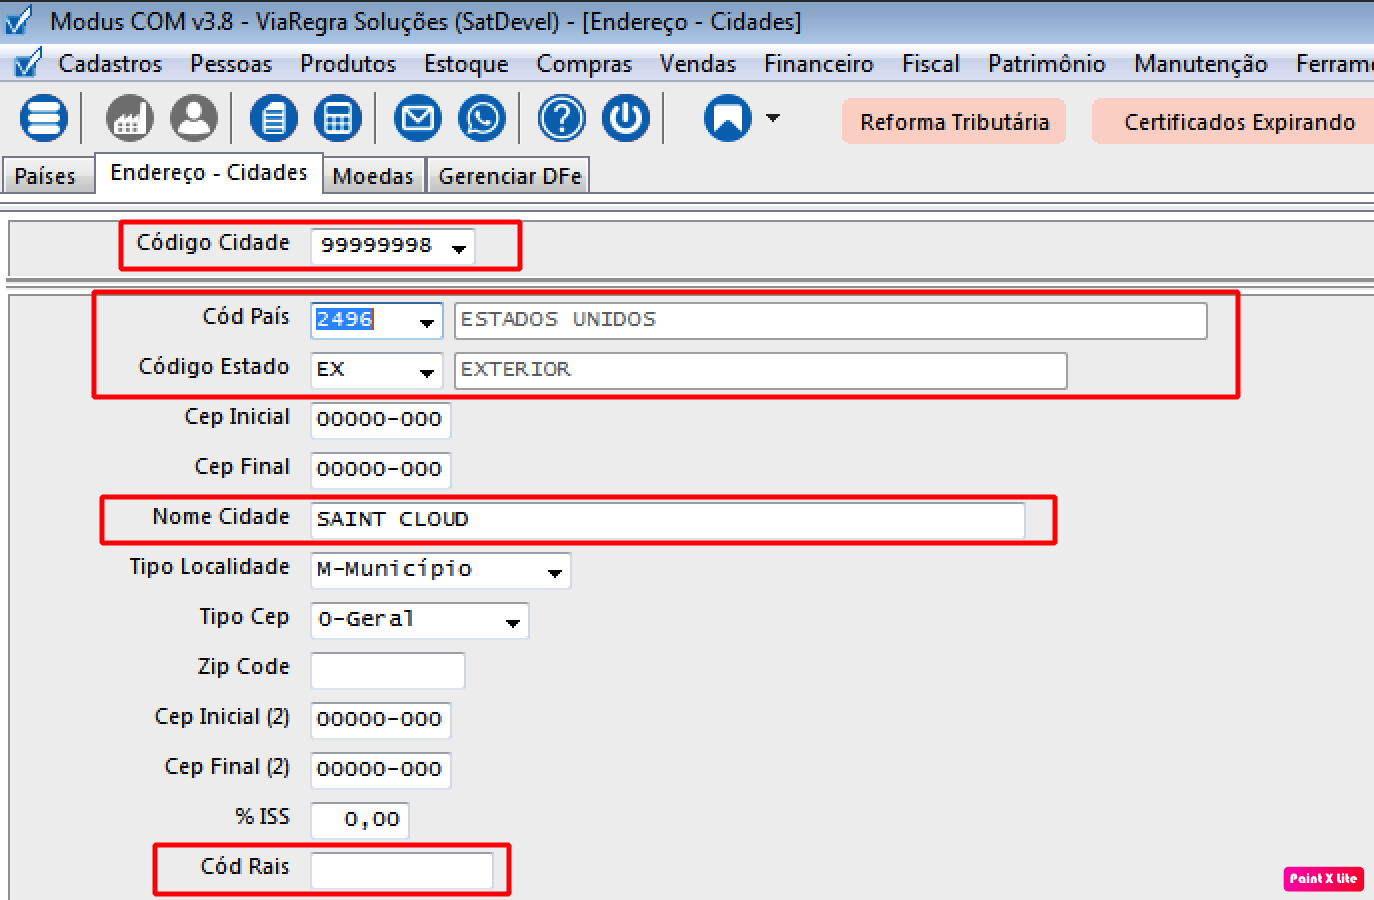
Task: Select the Gerenciar DFe tab
Action: [x=509, y=176]
